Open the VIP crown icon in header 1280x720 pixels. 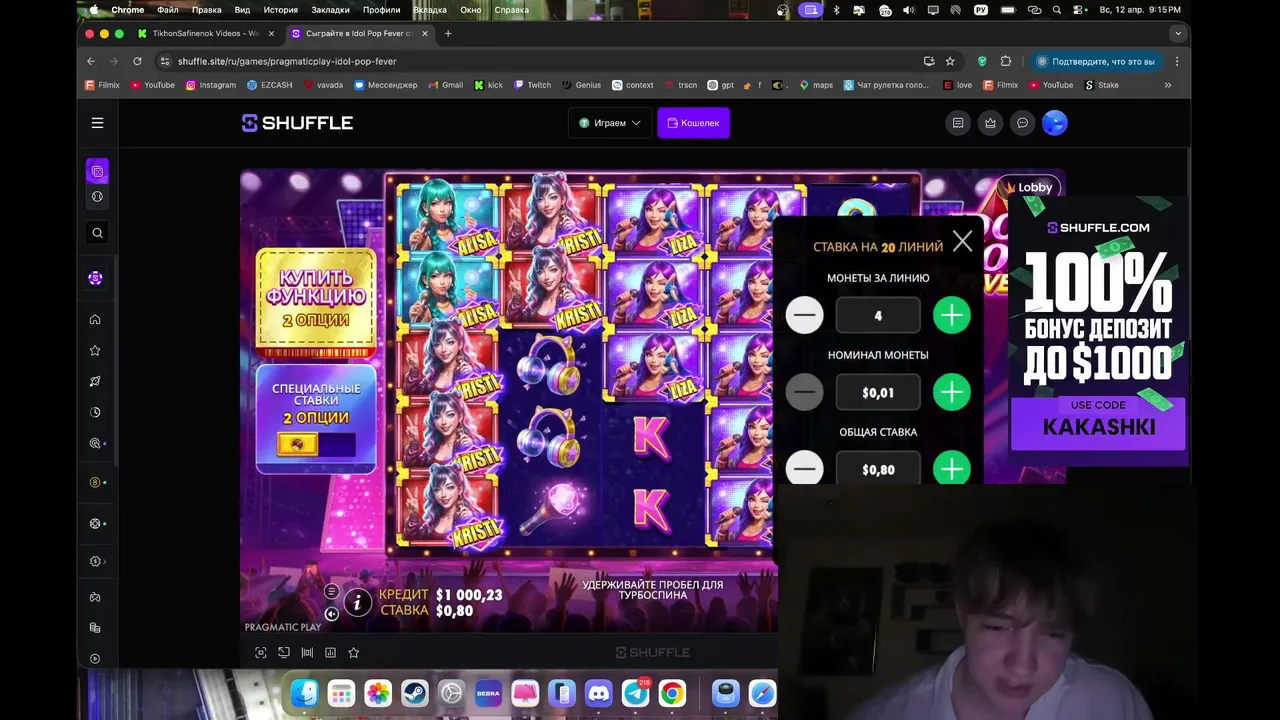coord(990,123)
